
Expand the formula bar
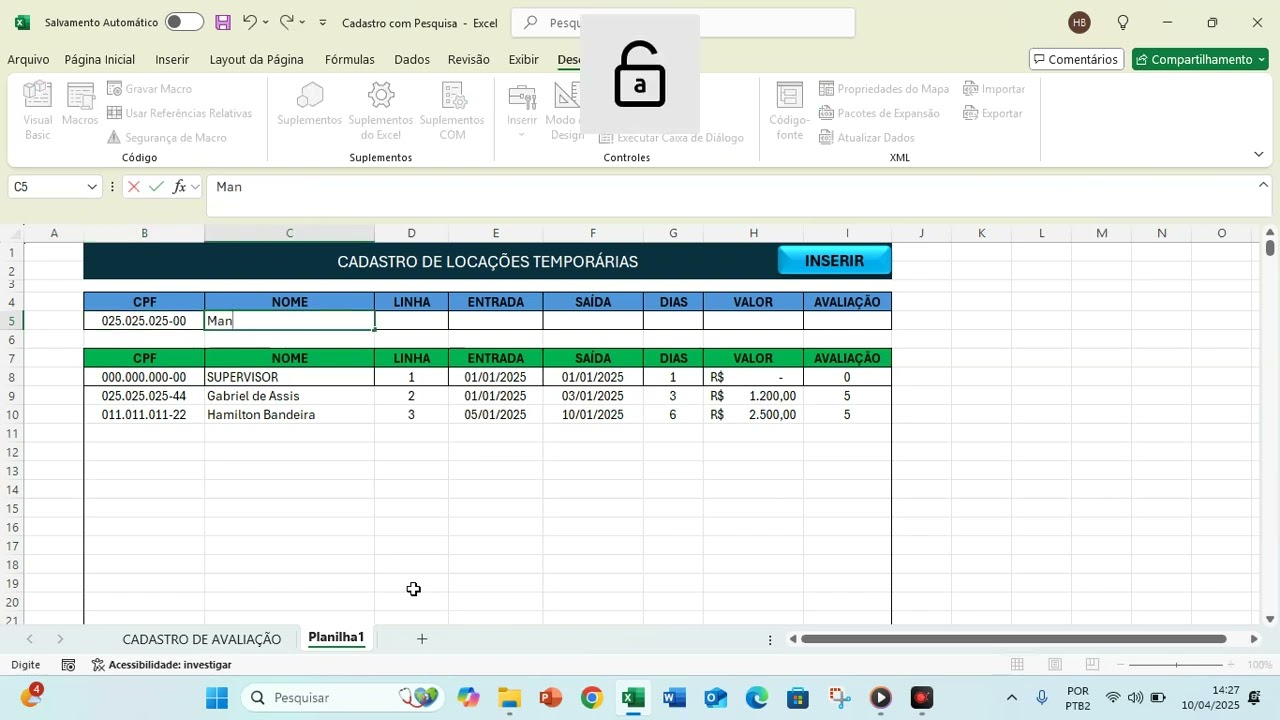[x=1263, y=185]
